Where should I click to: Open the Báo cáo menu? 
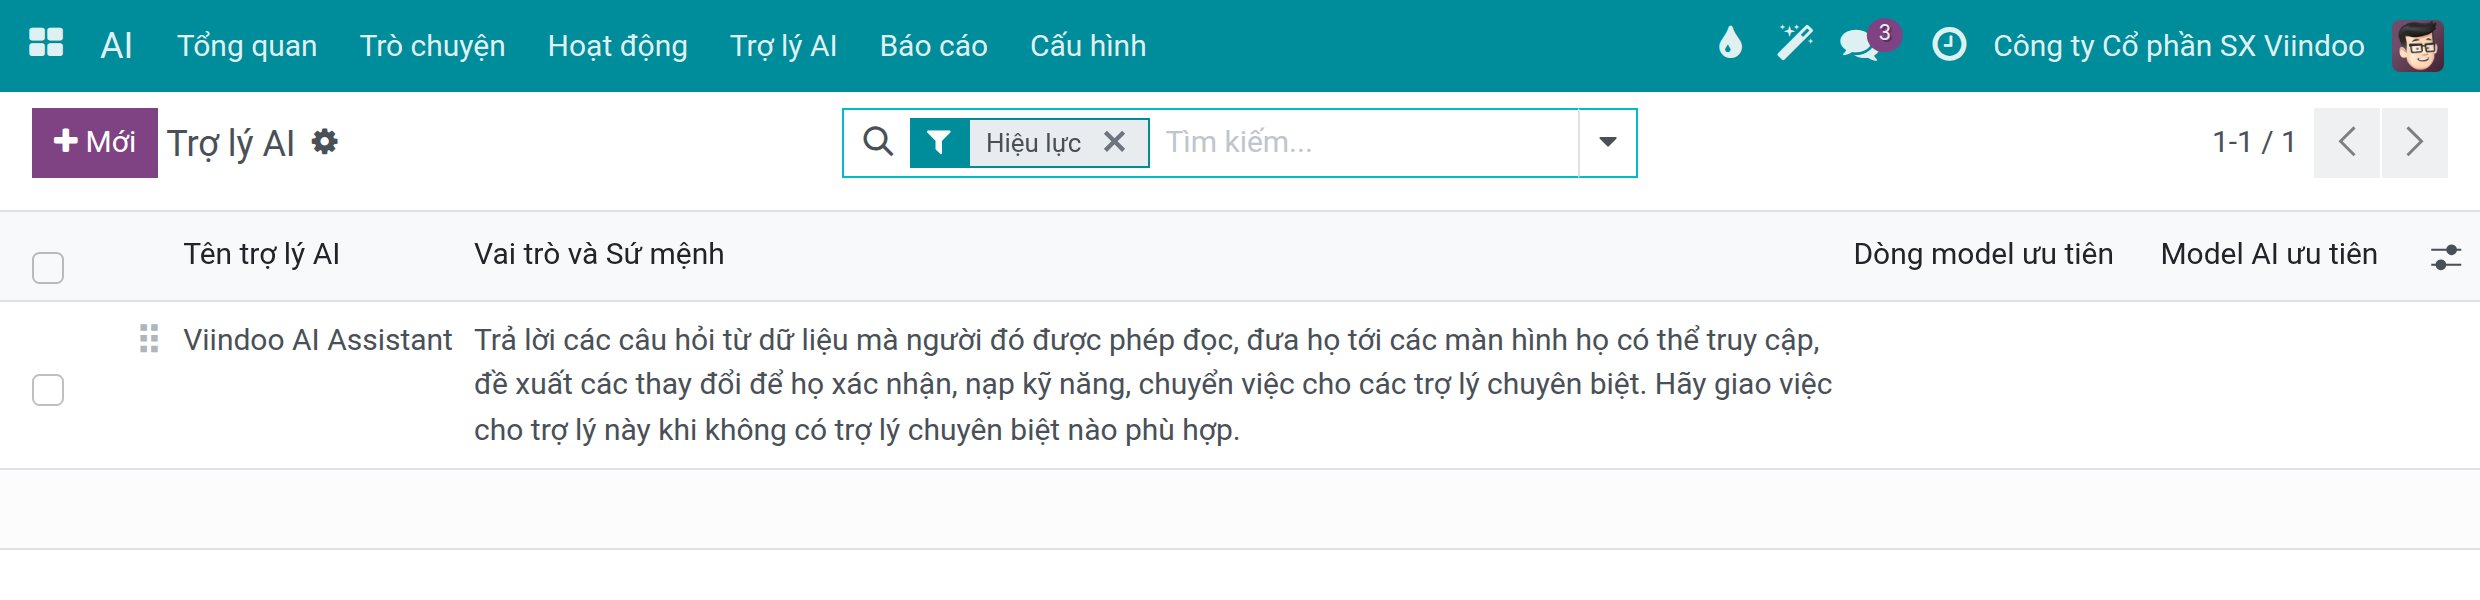(933, 46)
